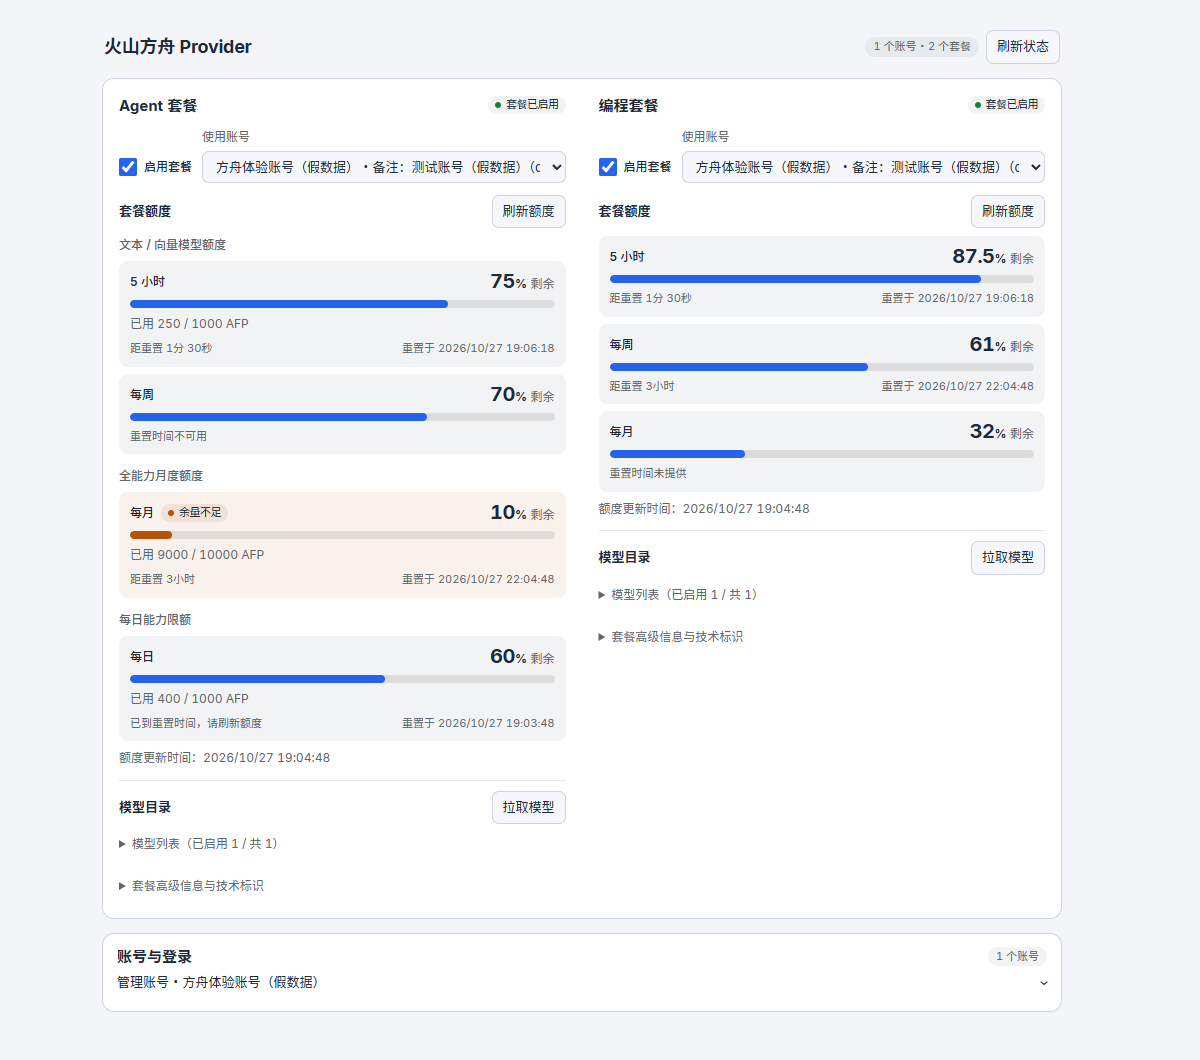Open 使用账号 dropdown in 编程套餐
The height and width of the screenshot is (1060, 1200).
coord(863,167)
